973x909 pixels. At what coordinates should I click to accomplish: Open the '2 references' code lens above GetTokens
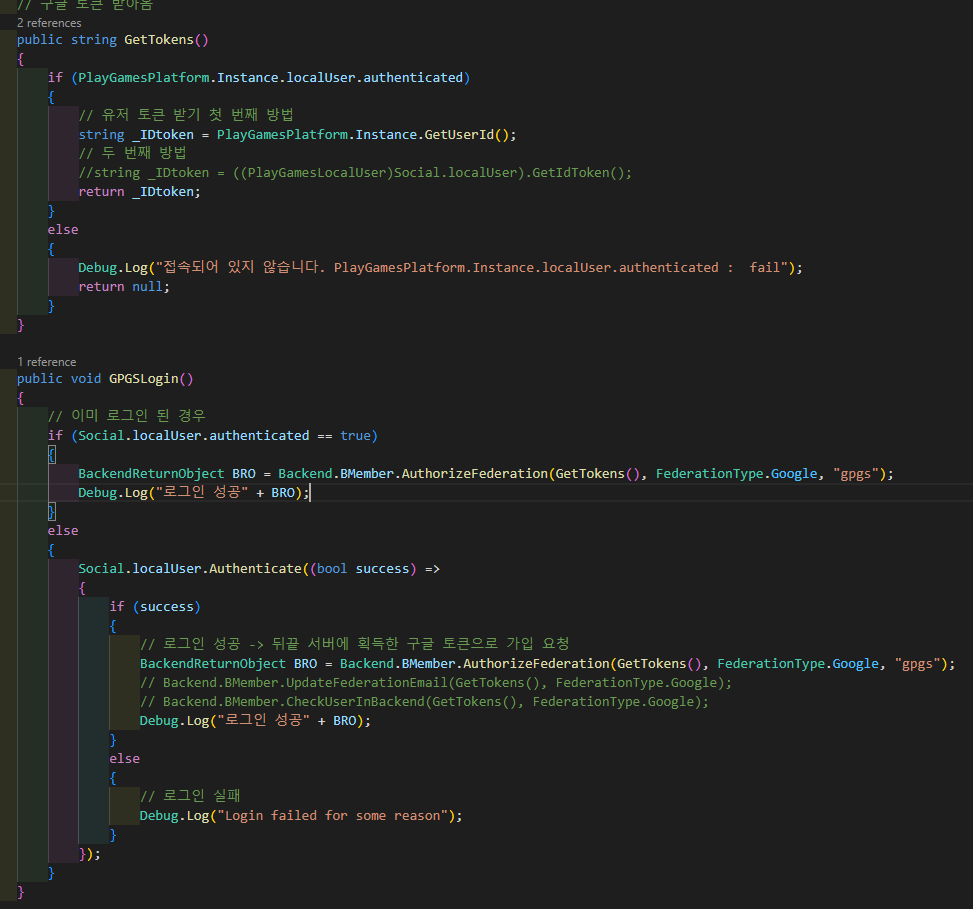coord(49,23)
